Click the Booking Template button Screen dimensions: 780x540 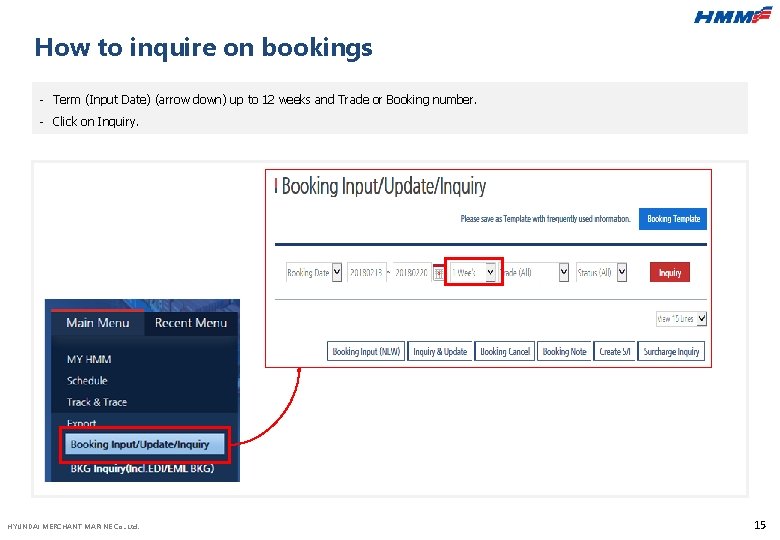[x=673, y=219]
